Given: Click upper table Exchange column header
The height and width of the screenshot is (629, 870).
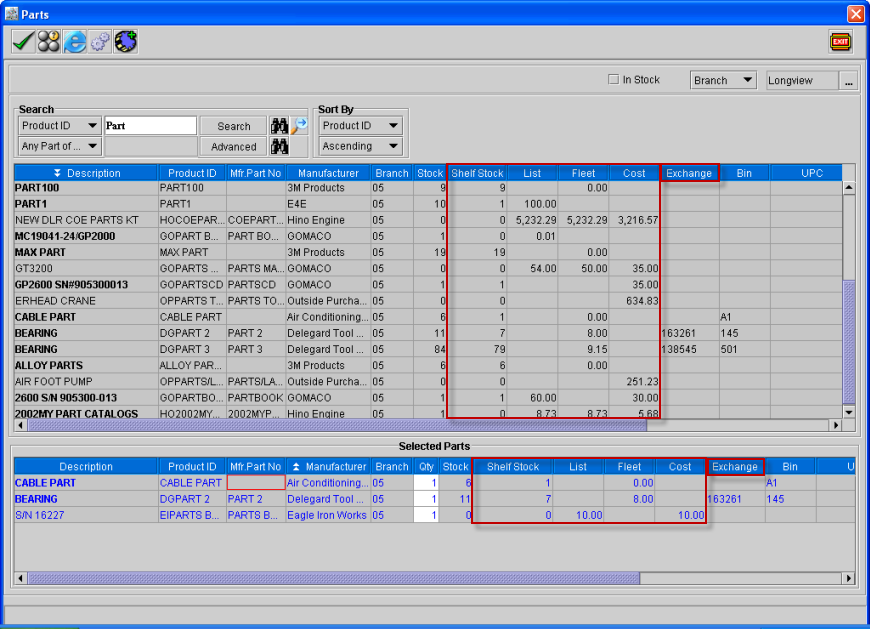Looking at the screenshot, I should pyautogui.click(x=689, y=173).
